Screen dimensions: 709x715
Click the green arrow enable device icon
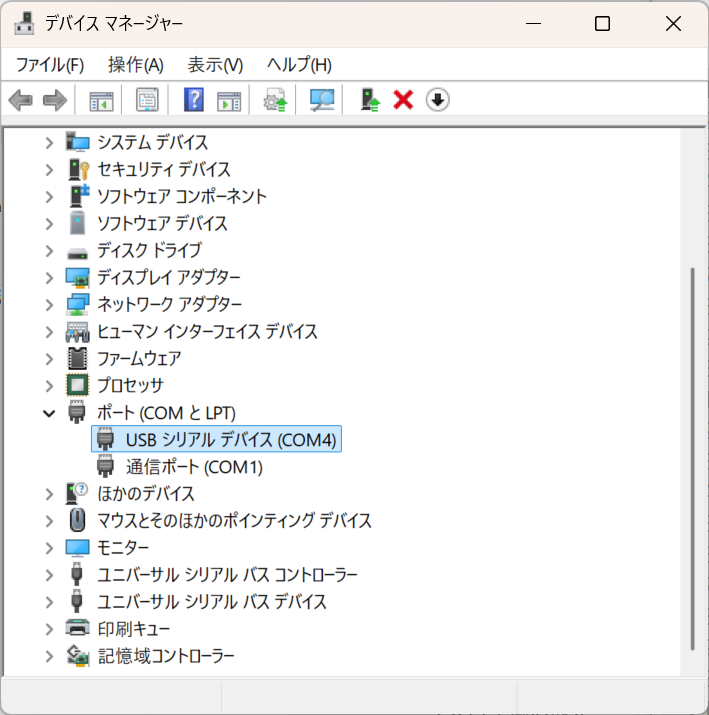[371, 100]
